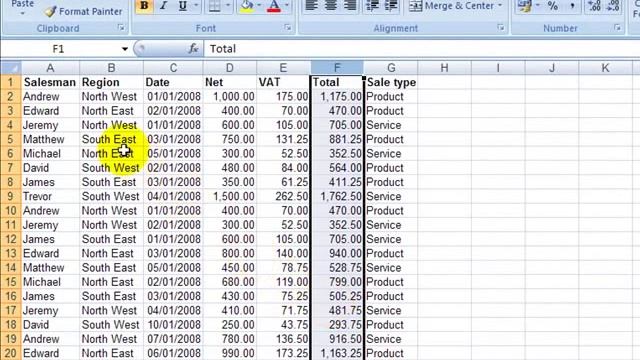Click Merge & Center button
Image resolution: width=640 pixels, height=360 pixels.
(x=451, y=6)
